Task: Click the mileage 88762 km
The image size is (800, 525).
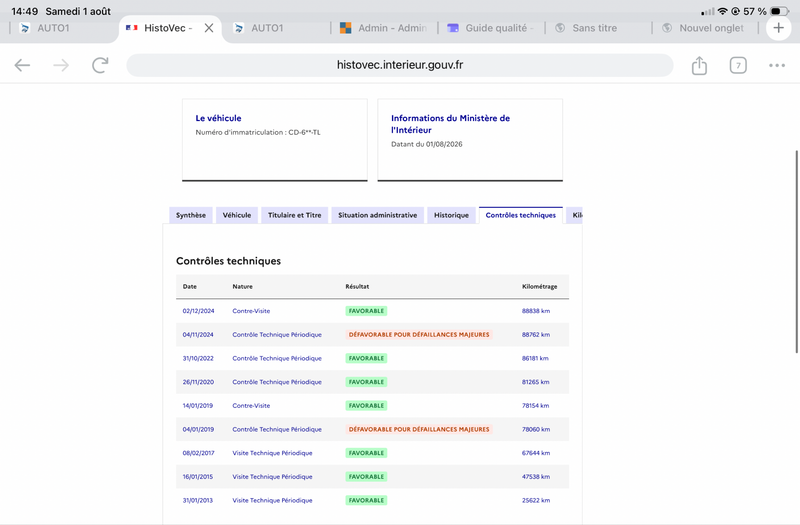Action: pyautogui.click(x=536, y=335)
